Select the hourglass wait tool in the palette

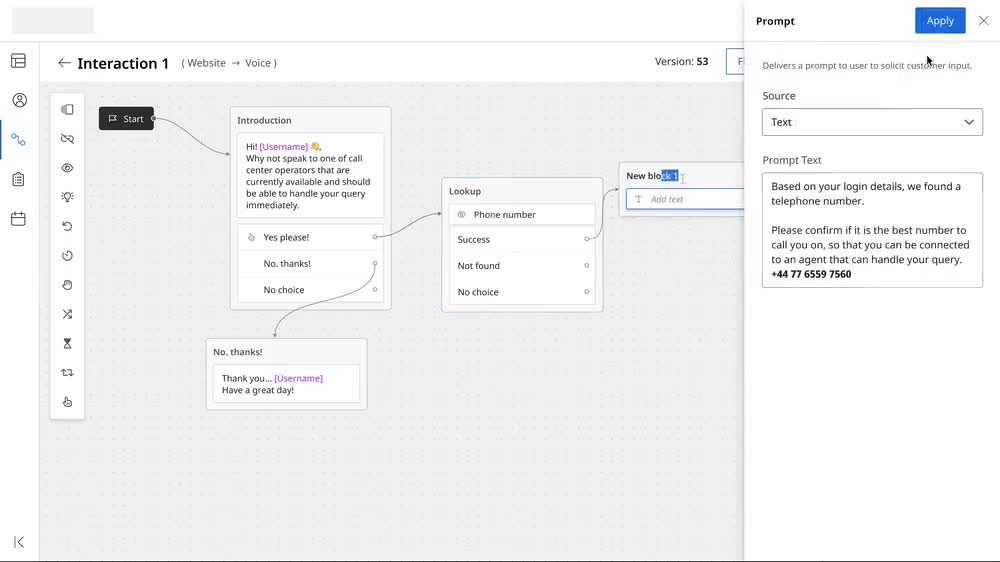point(67,343)
